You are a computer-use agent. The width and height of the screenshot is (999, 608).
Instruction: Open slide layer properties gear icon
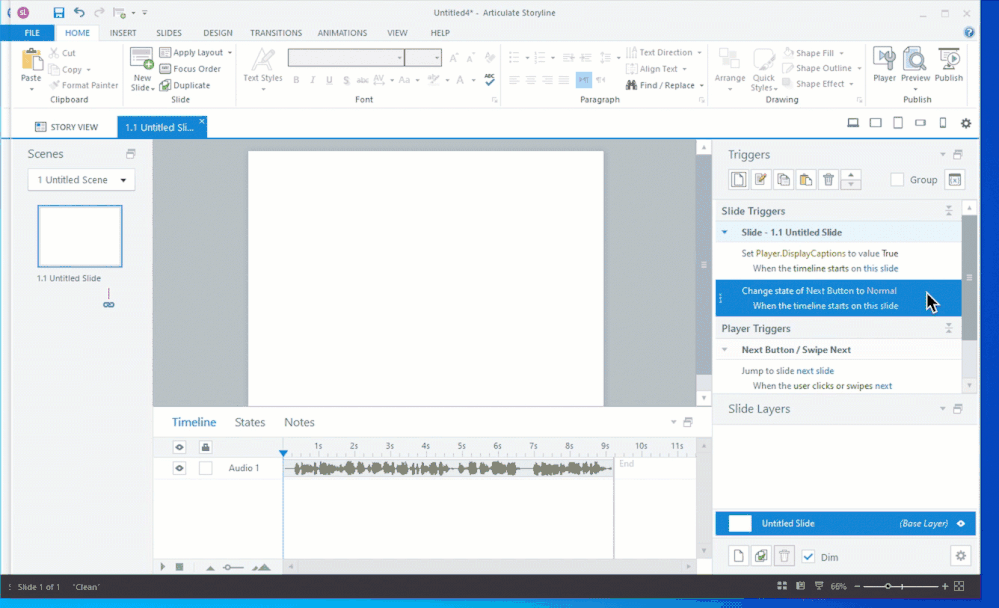(x=961, y=556)
